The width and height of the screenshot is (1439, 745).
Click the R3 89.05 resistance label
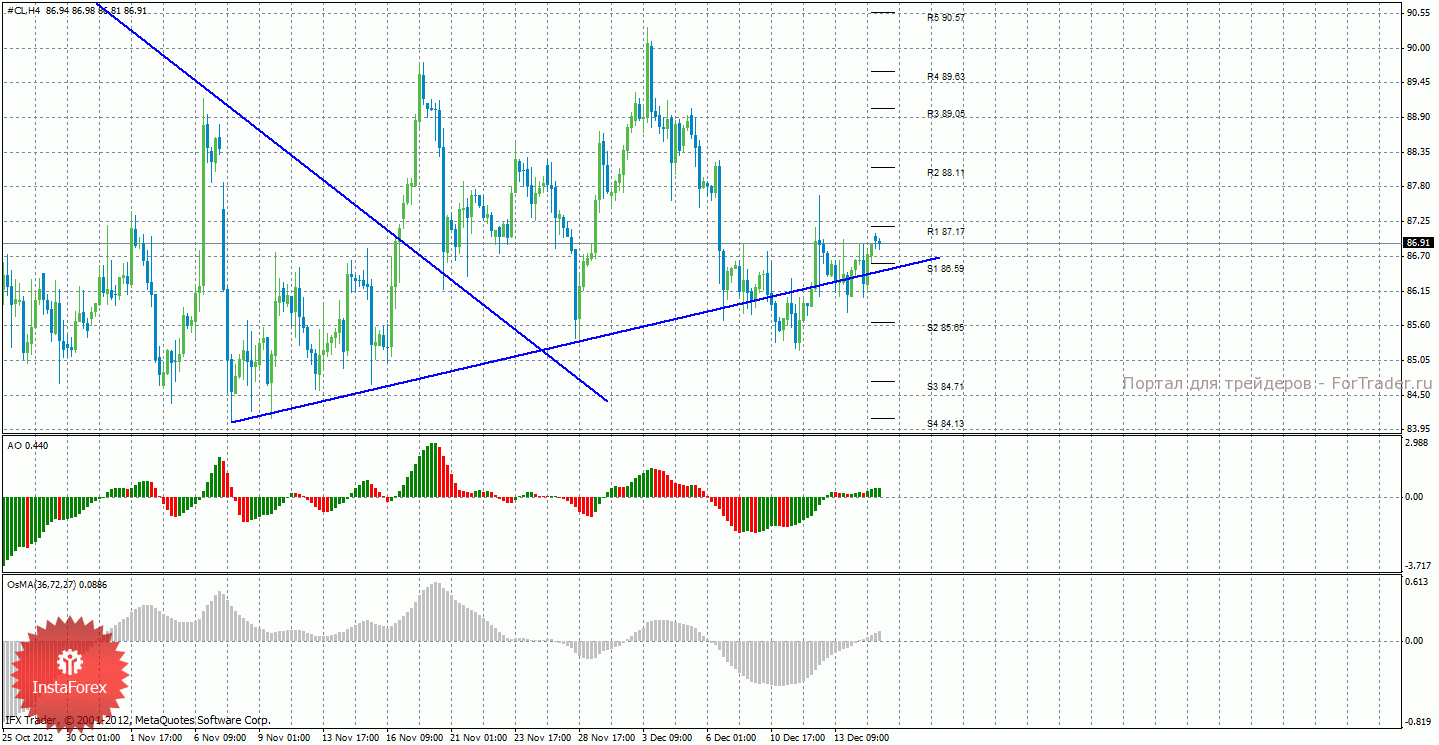pyautogui.click(x=945, y=114)
